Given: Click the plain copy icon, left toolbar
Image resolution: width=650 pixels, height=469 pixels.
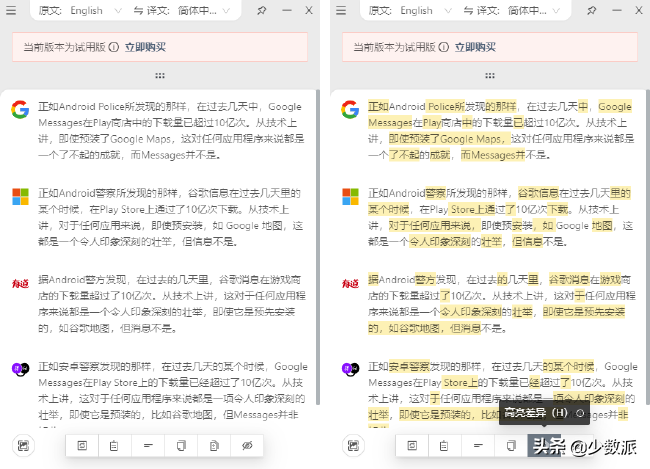Looking at the screenshot, I should (181, 446).
